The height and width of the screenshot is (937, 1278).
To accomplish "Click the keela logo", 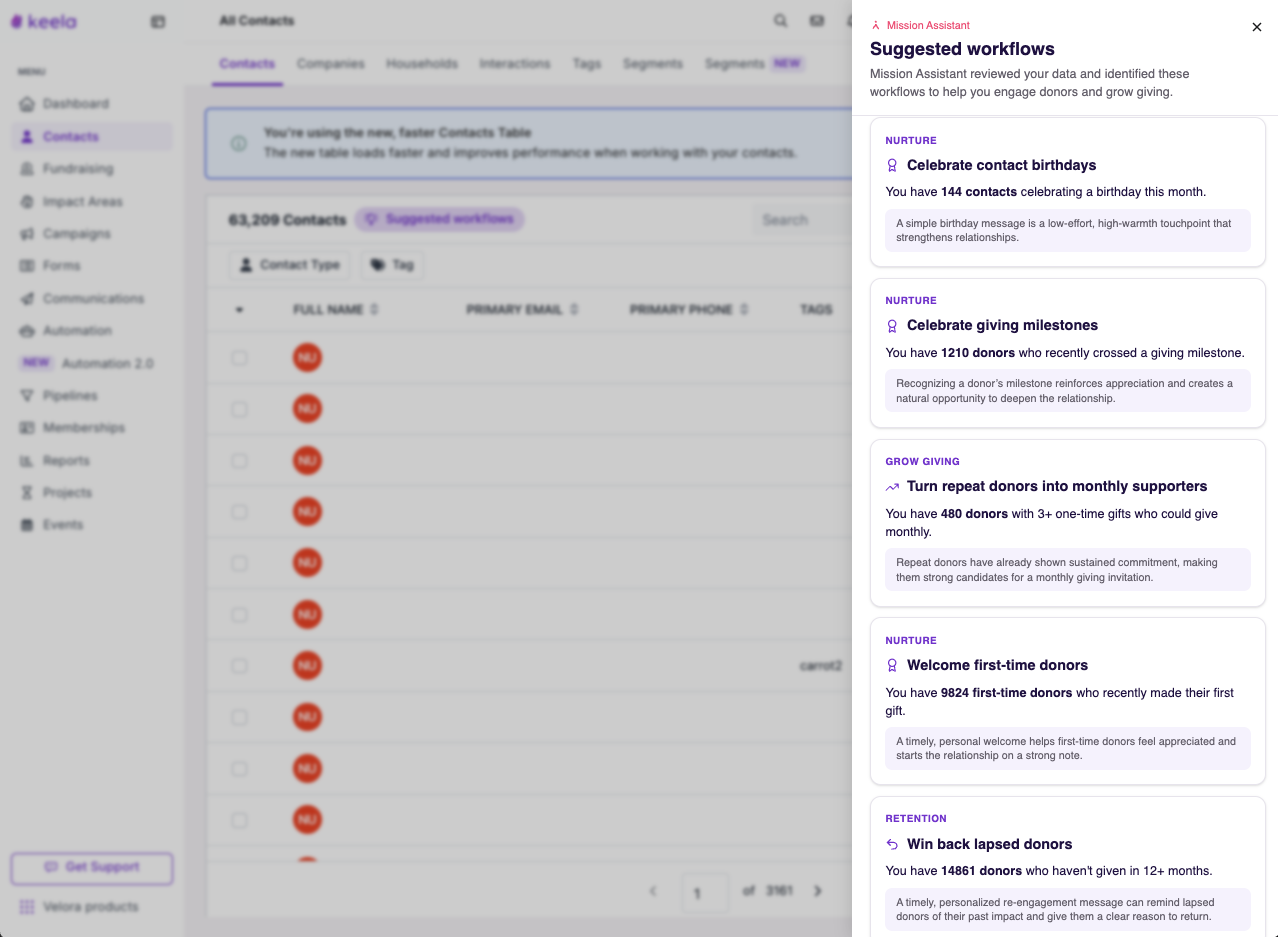I will coord(44,21).
